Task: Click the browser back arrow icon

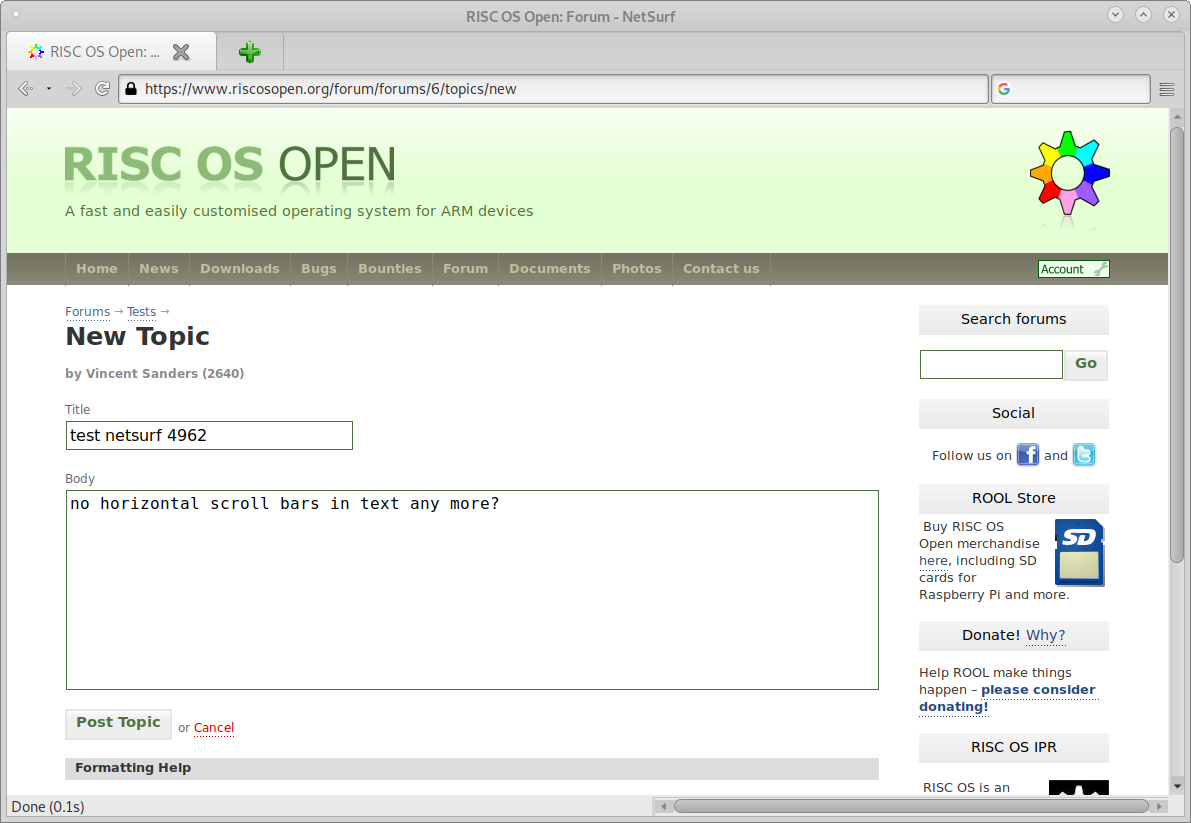Action: 25,89
